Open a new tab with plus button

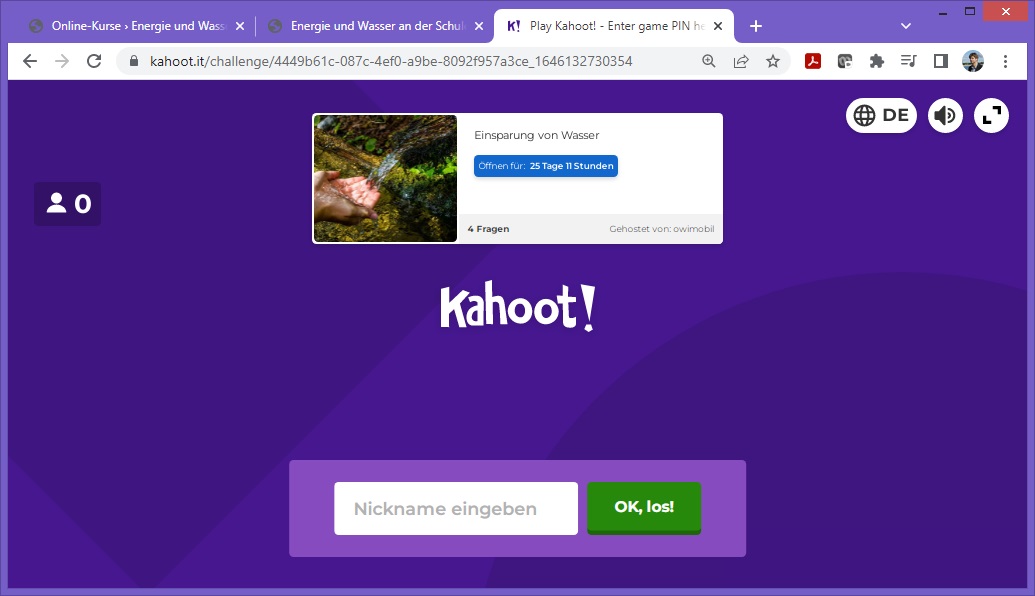tap(756, 26)
